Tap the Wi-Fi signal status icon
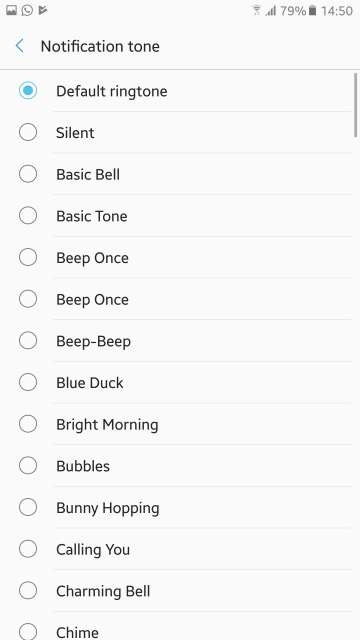The width and height of the screenshot is (360, 640). (257, 11)
